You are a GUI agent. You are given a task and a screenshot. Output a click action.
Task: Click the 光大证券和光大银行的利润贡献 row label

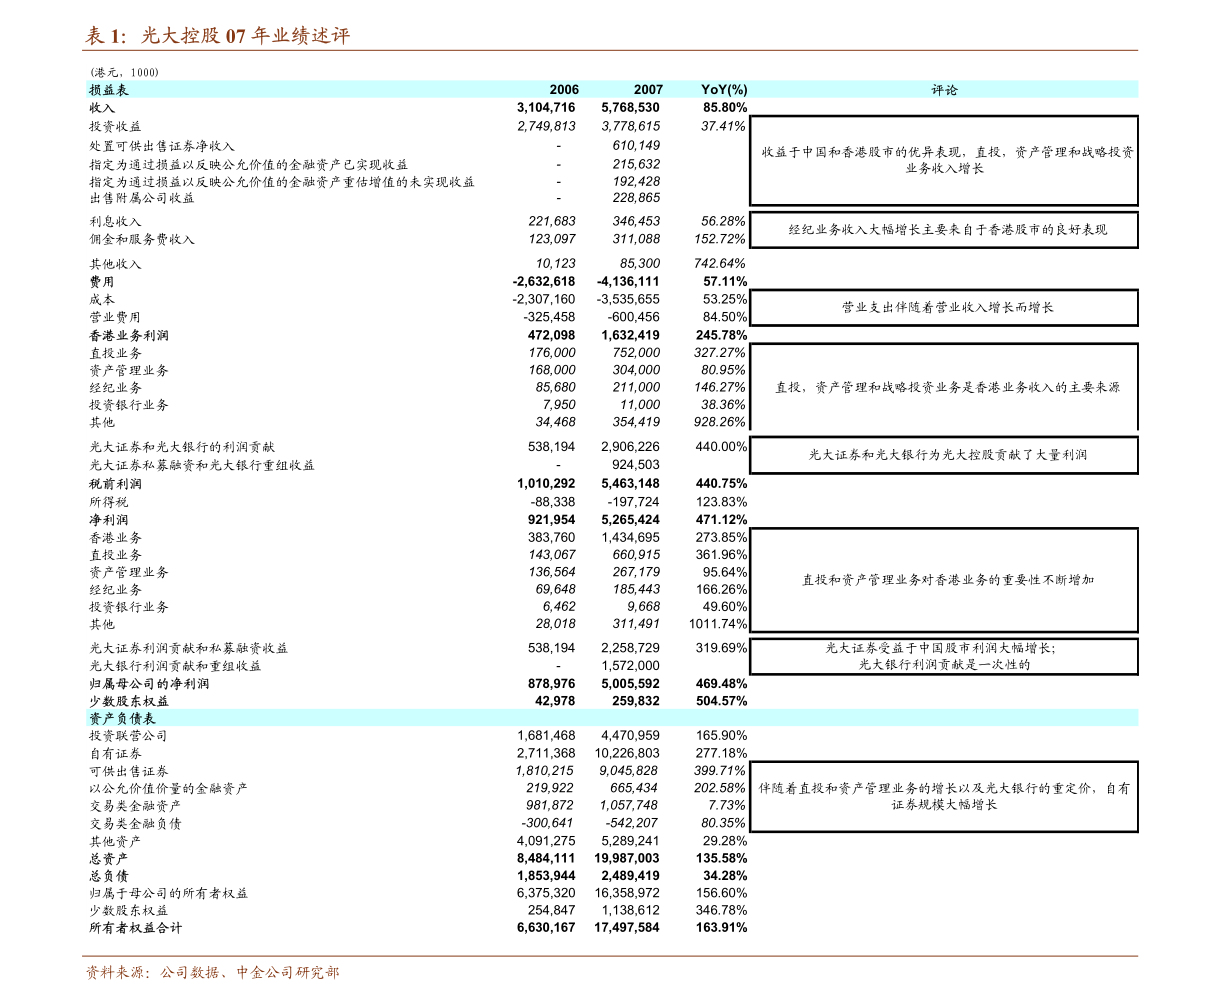pos(182,448)
